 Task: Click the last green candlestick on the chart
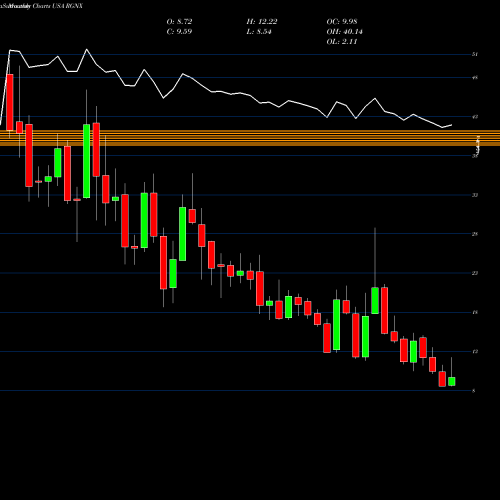pos(452,381)
